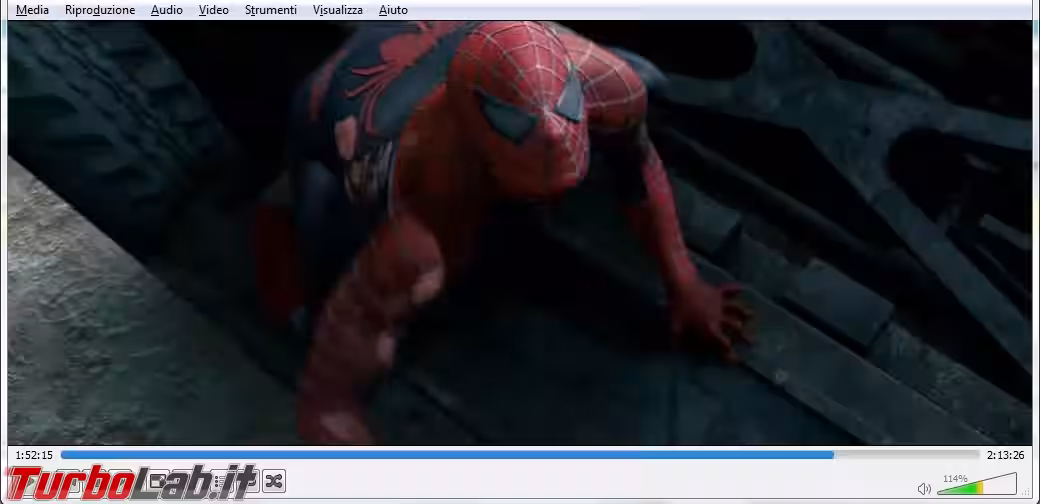Click the elapsed time 1:52:15
1040x504 pixels.
pos(34,455)
